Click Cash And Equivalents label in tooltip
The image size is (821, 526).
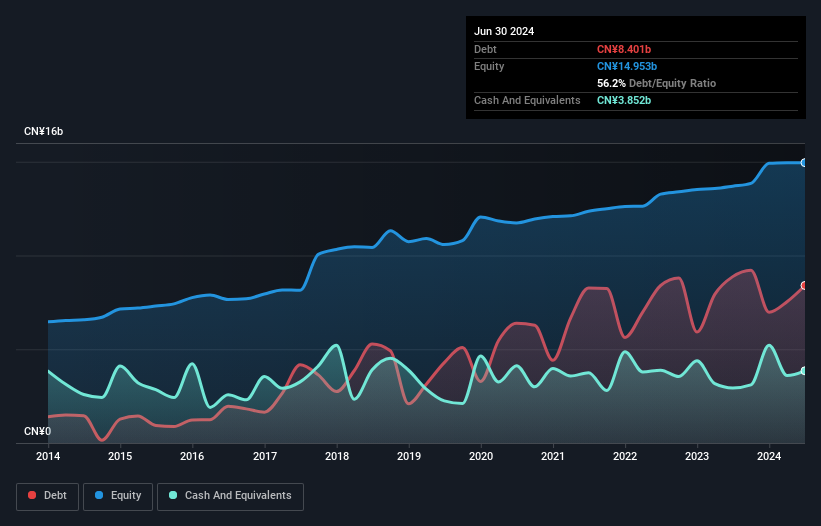pos(527,100)
